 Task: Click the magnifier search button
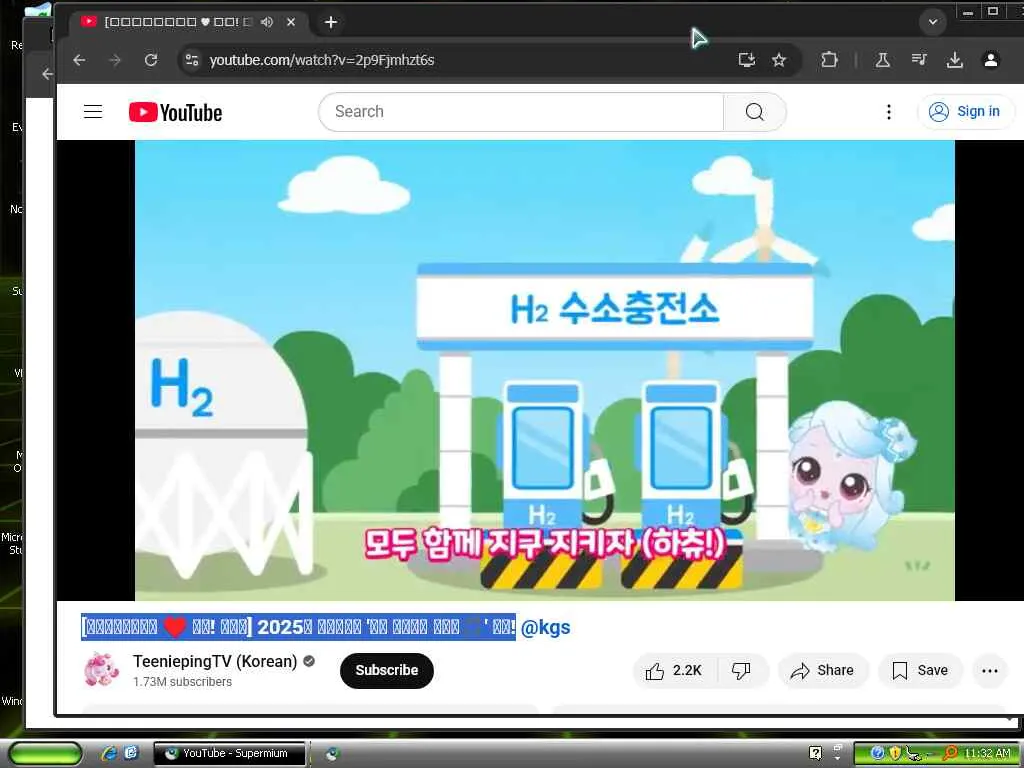[x=754, y=112]
